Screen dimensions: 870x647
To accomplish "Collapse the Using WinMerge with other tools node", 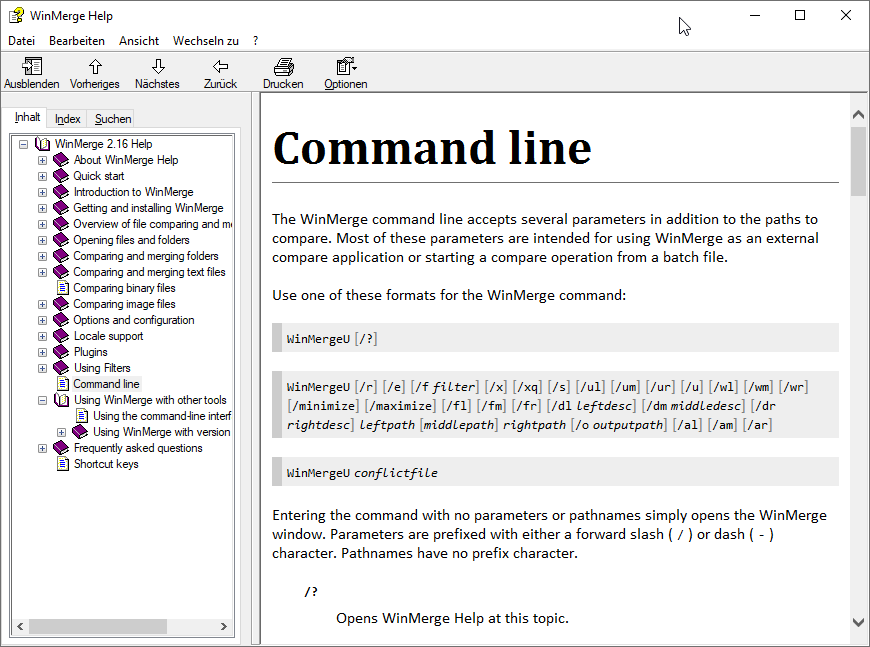I will point(42,400).
